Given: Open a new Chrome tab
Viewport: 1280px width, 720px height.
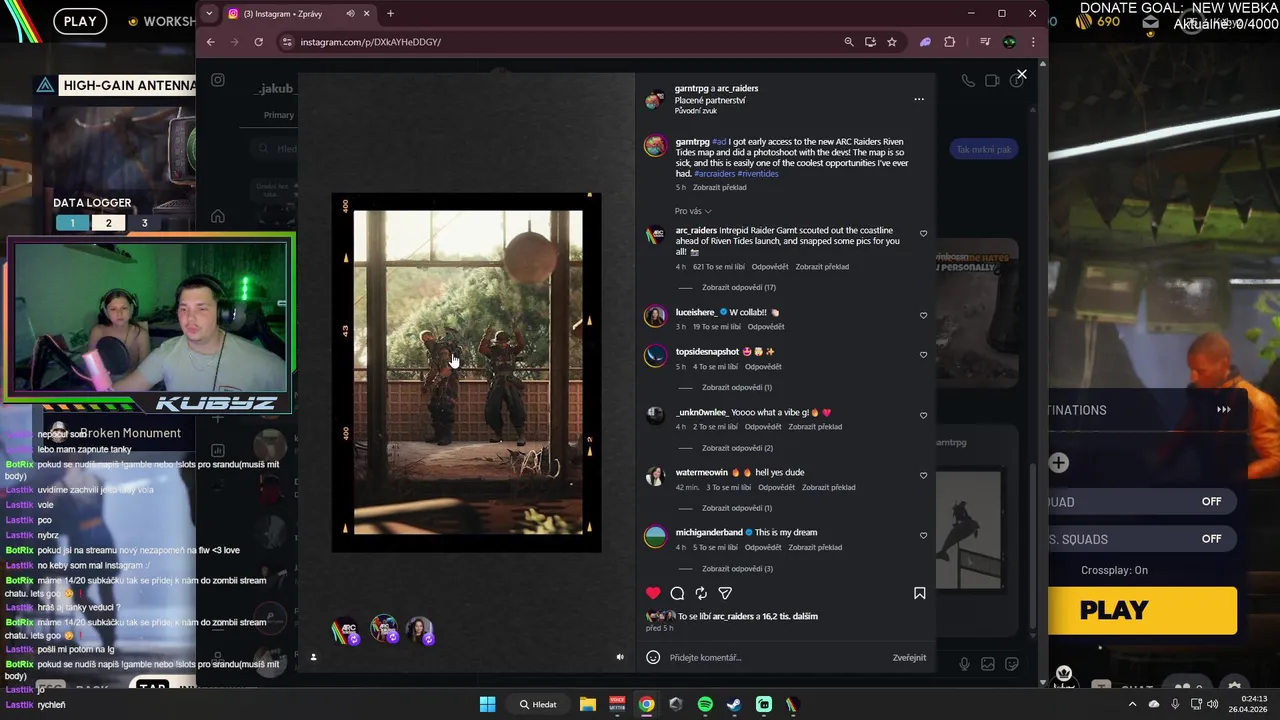Looking at the screenshot, I should [390, 13].
